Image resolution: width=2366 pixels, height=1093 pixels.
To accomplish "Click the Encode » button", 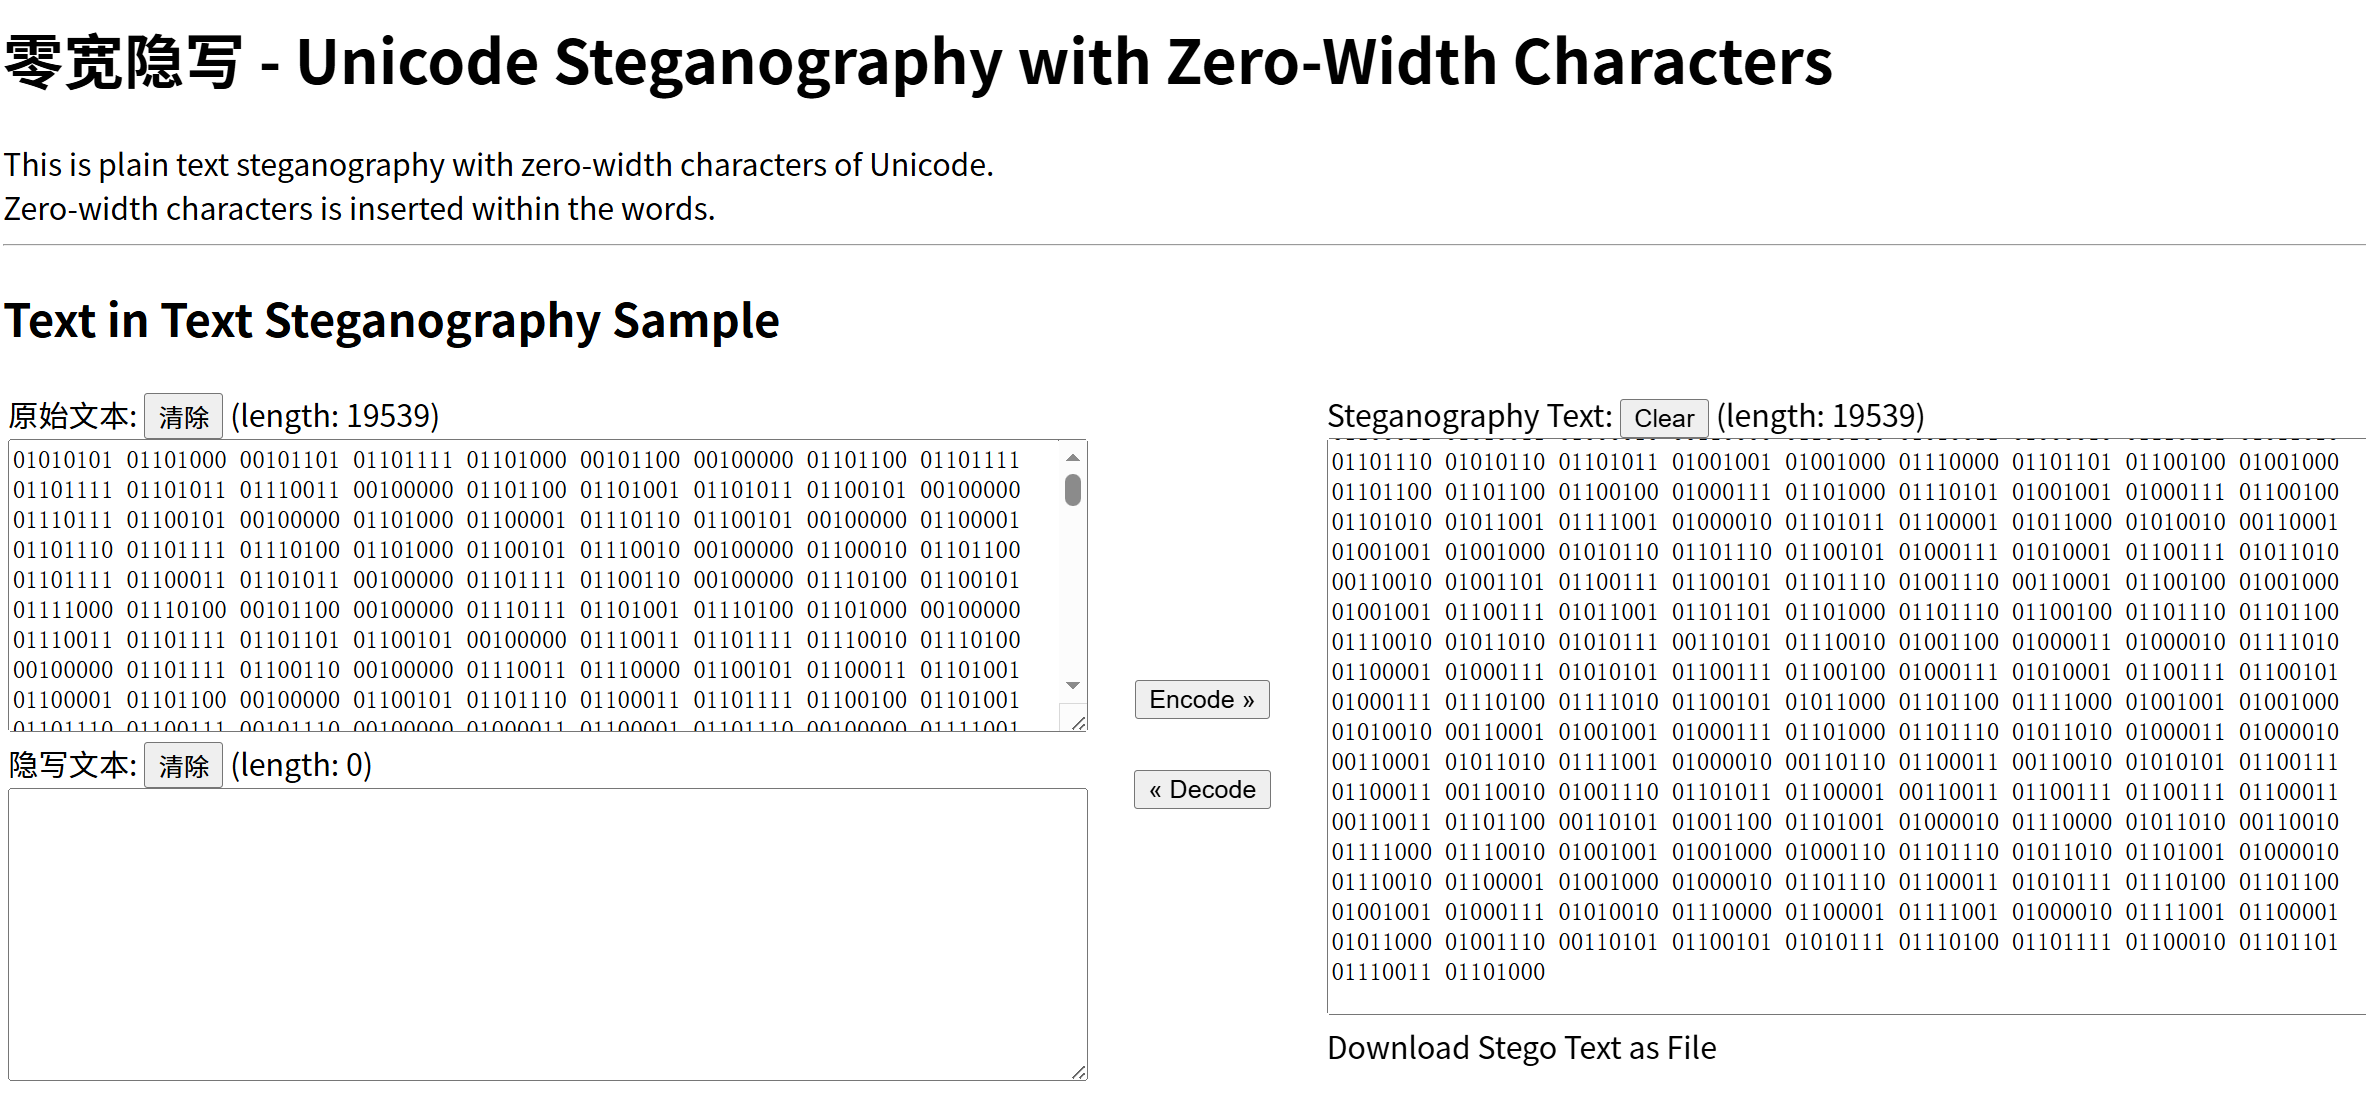I will [x=1201, y=700].
